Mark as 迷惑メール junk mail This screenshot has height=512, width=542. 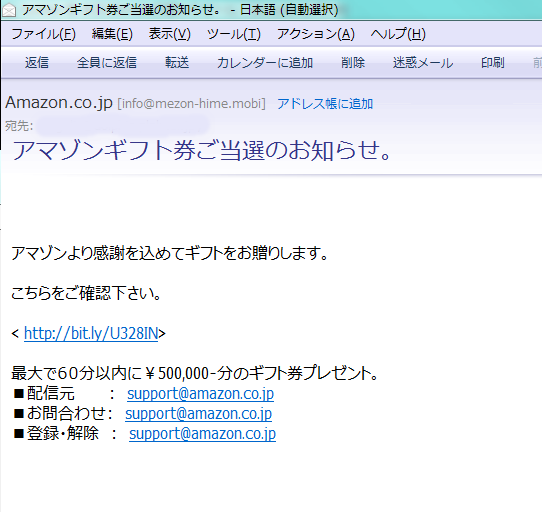tap(423, 63)
